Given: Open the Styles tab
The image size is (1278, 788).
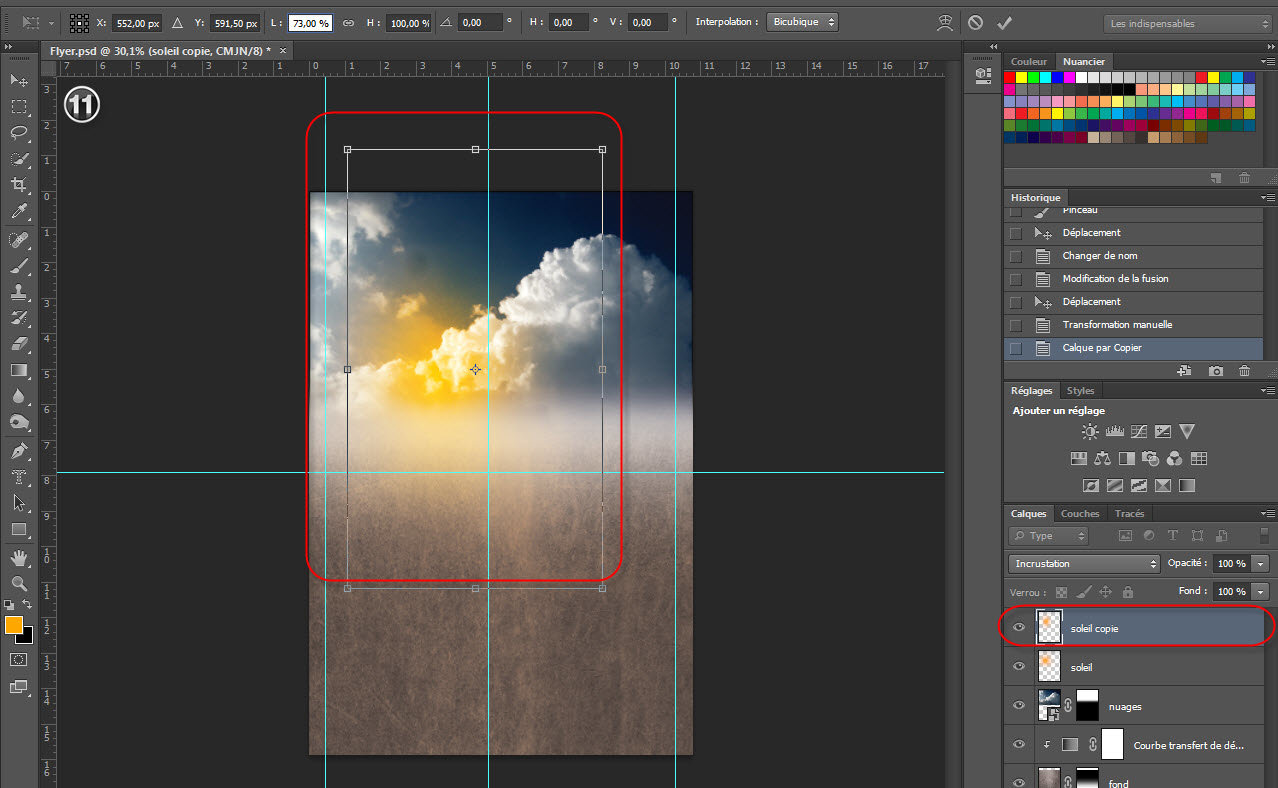Looking at the screenshot, I should click(1080, 391).
